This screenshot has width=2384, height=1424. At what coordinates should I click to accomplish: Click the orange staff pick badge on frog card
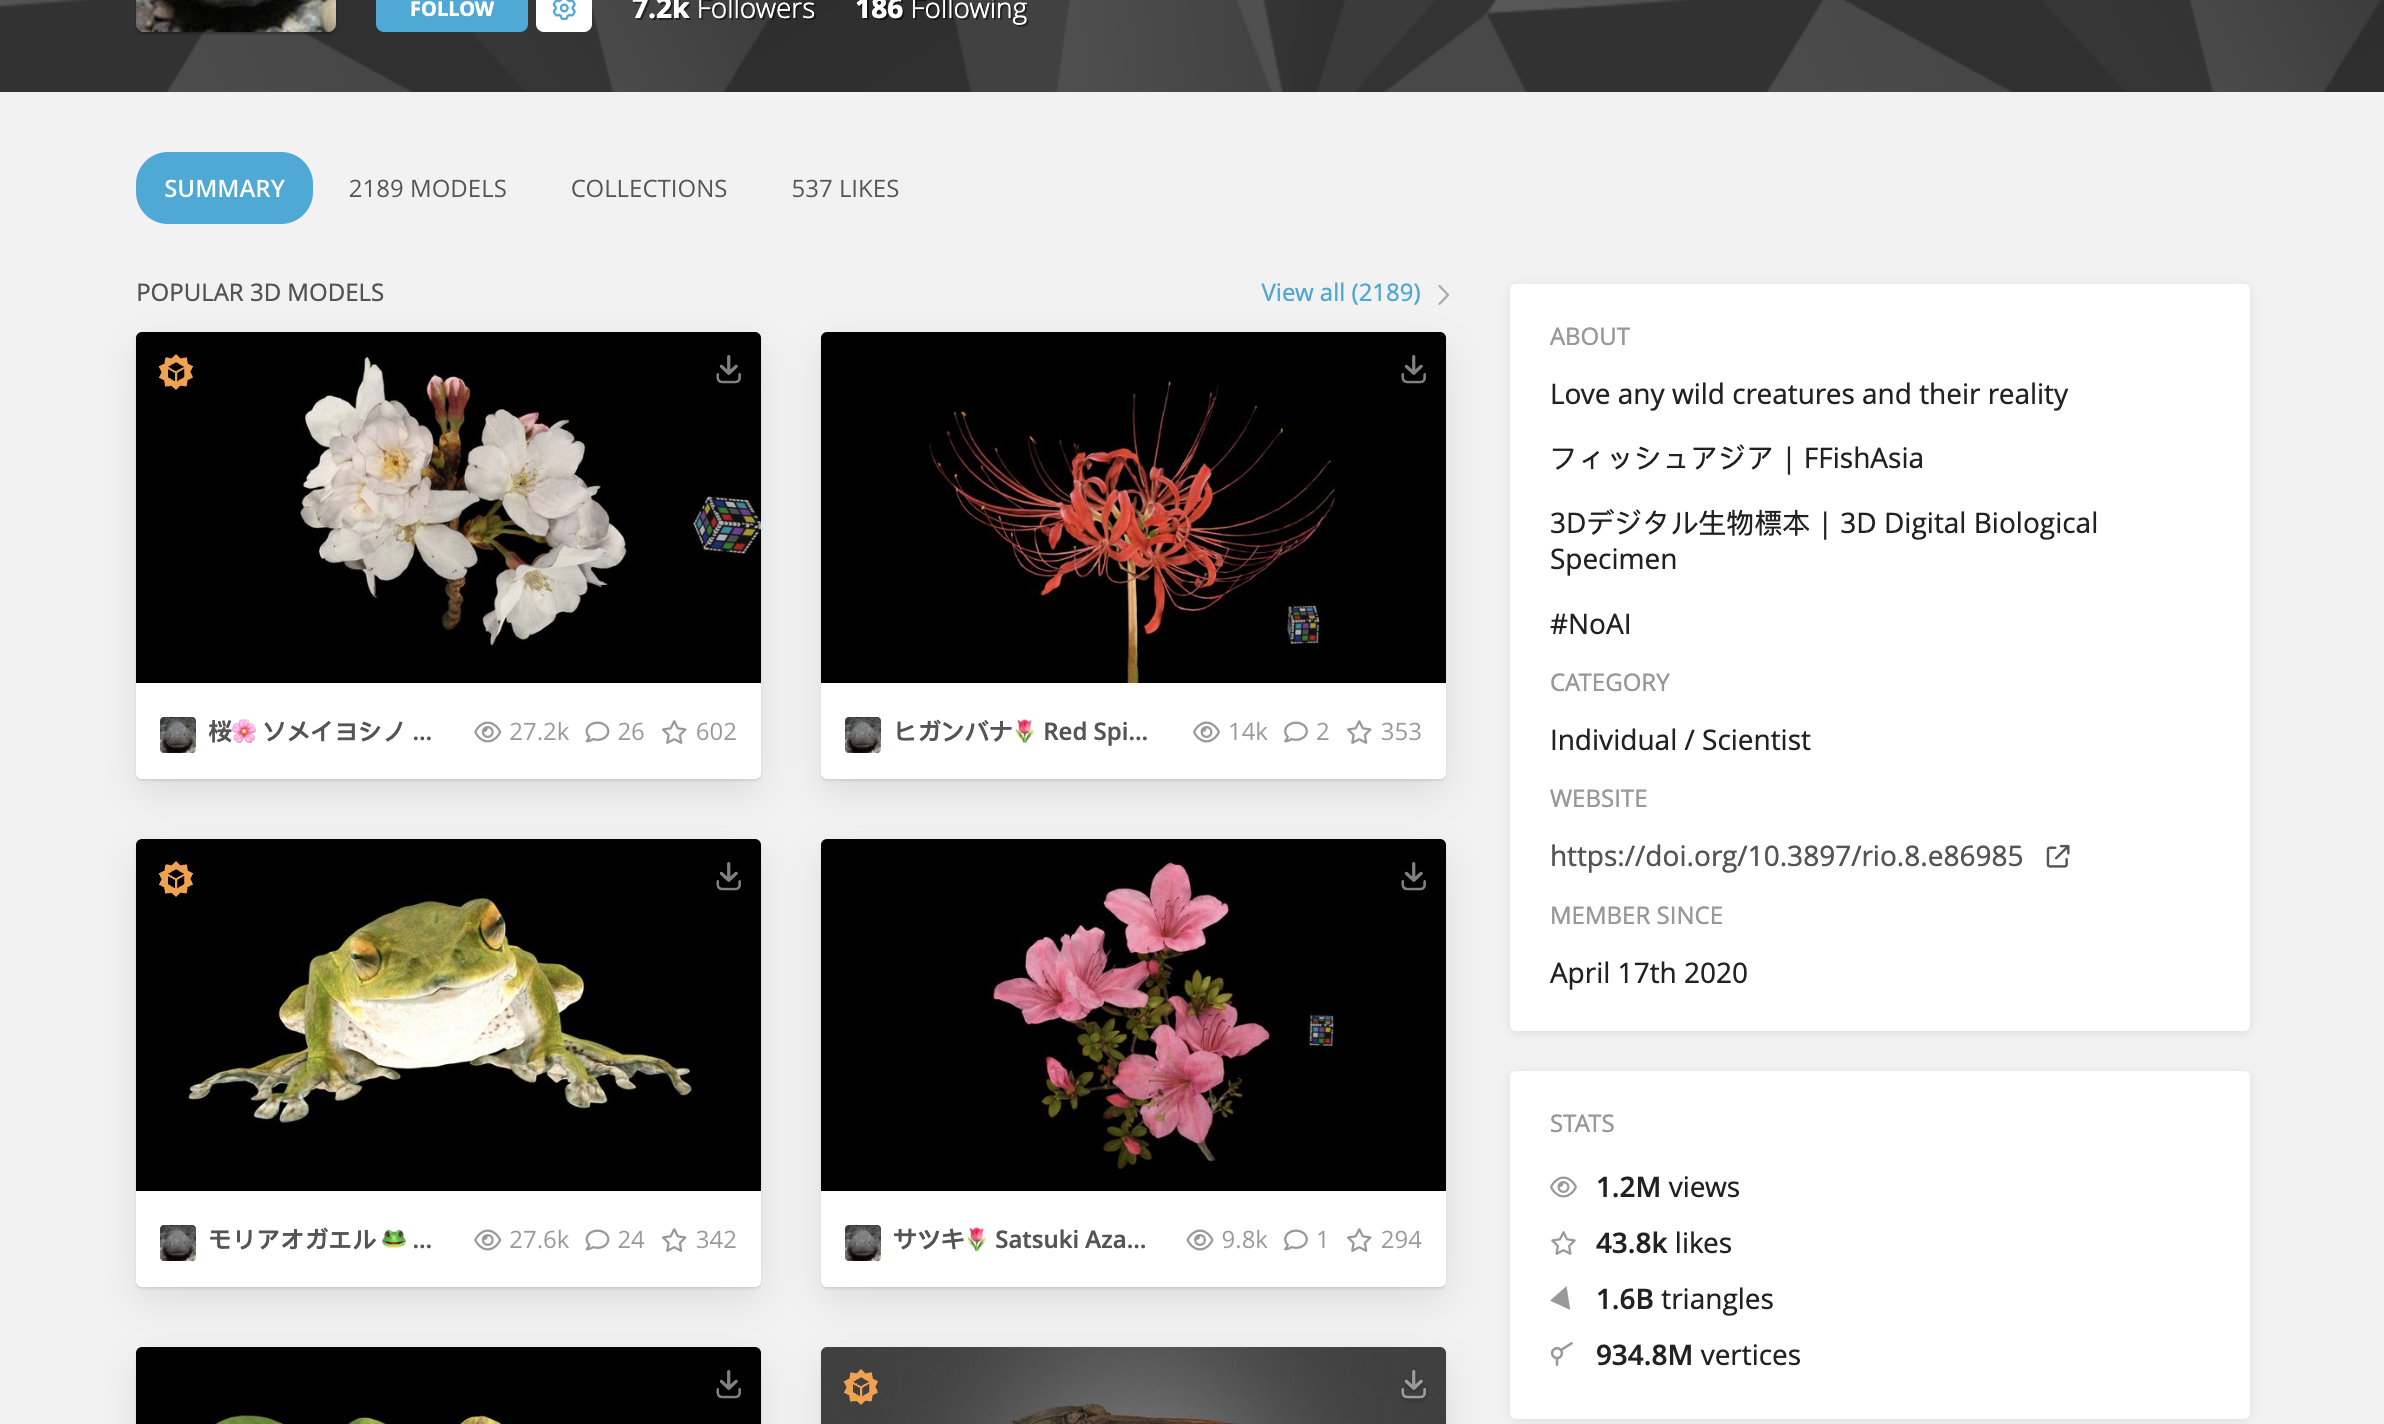pos(176,879)
